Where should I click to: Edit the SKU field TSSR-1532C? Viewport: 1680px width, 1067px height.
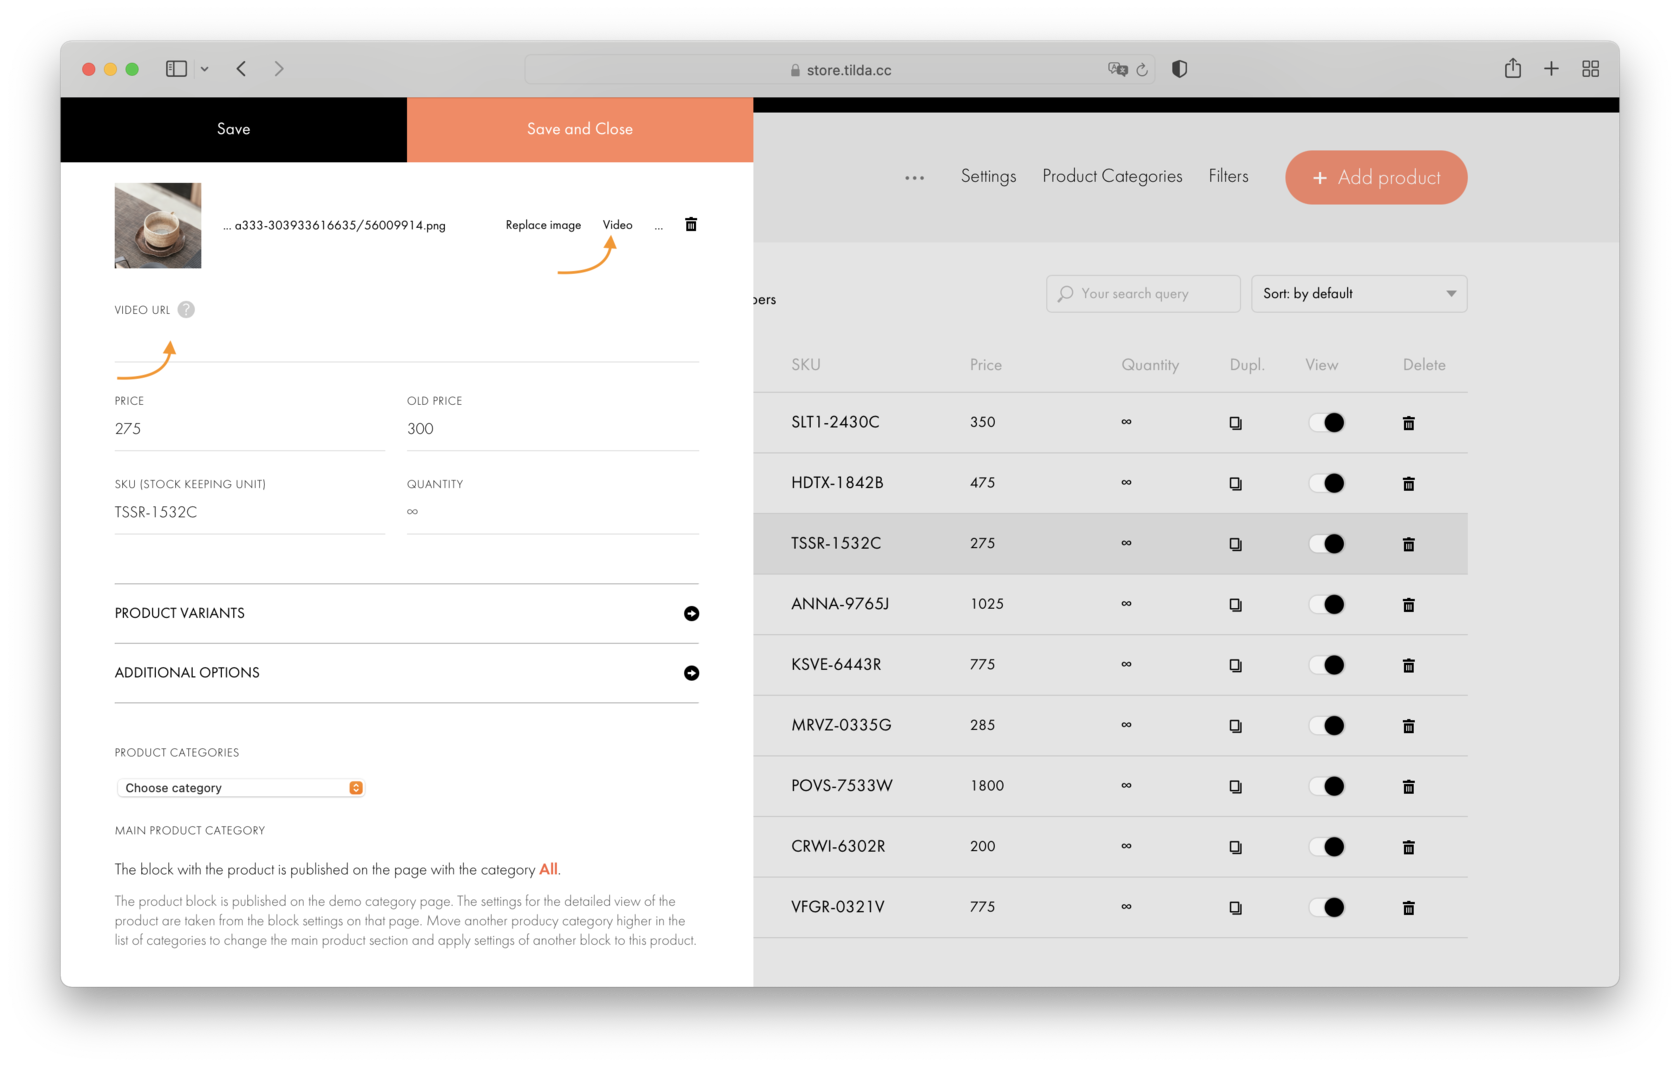pyautogui.click(x=250, y=512)
